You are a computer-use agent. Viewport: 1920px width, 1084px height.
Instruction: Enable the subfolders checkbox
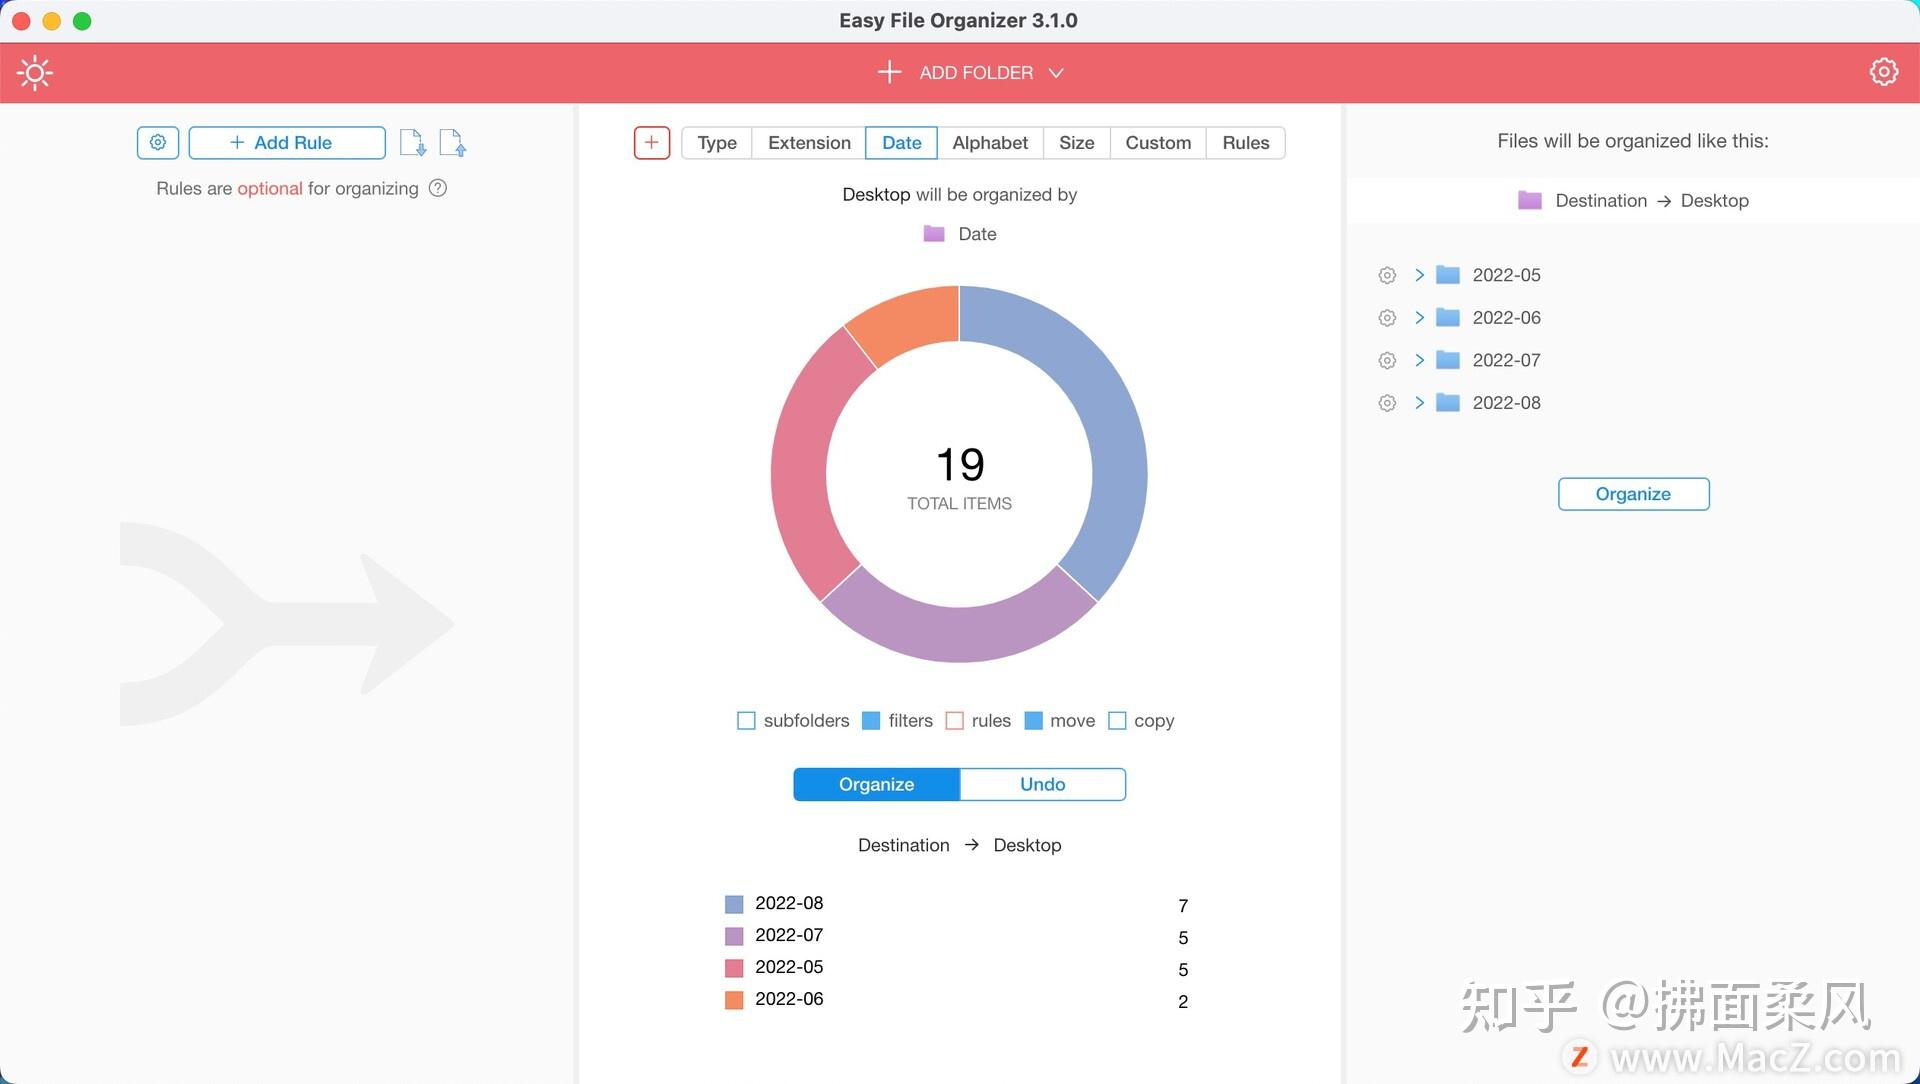[745, 720]
